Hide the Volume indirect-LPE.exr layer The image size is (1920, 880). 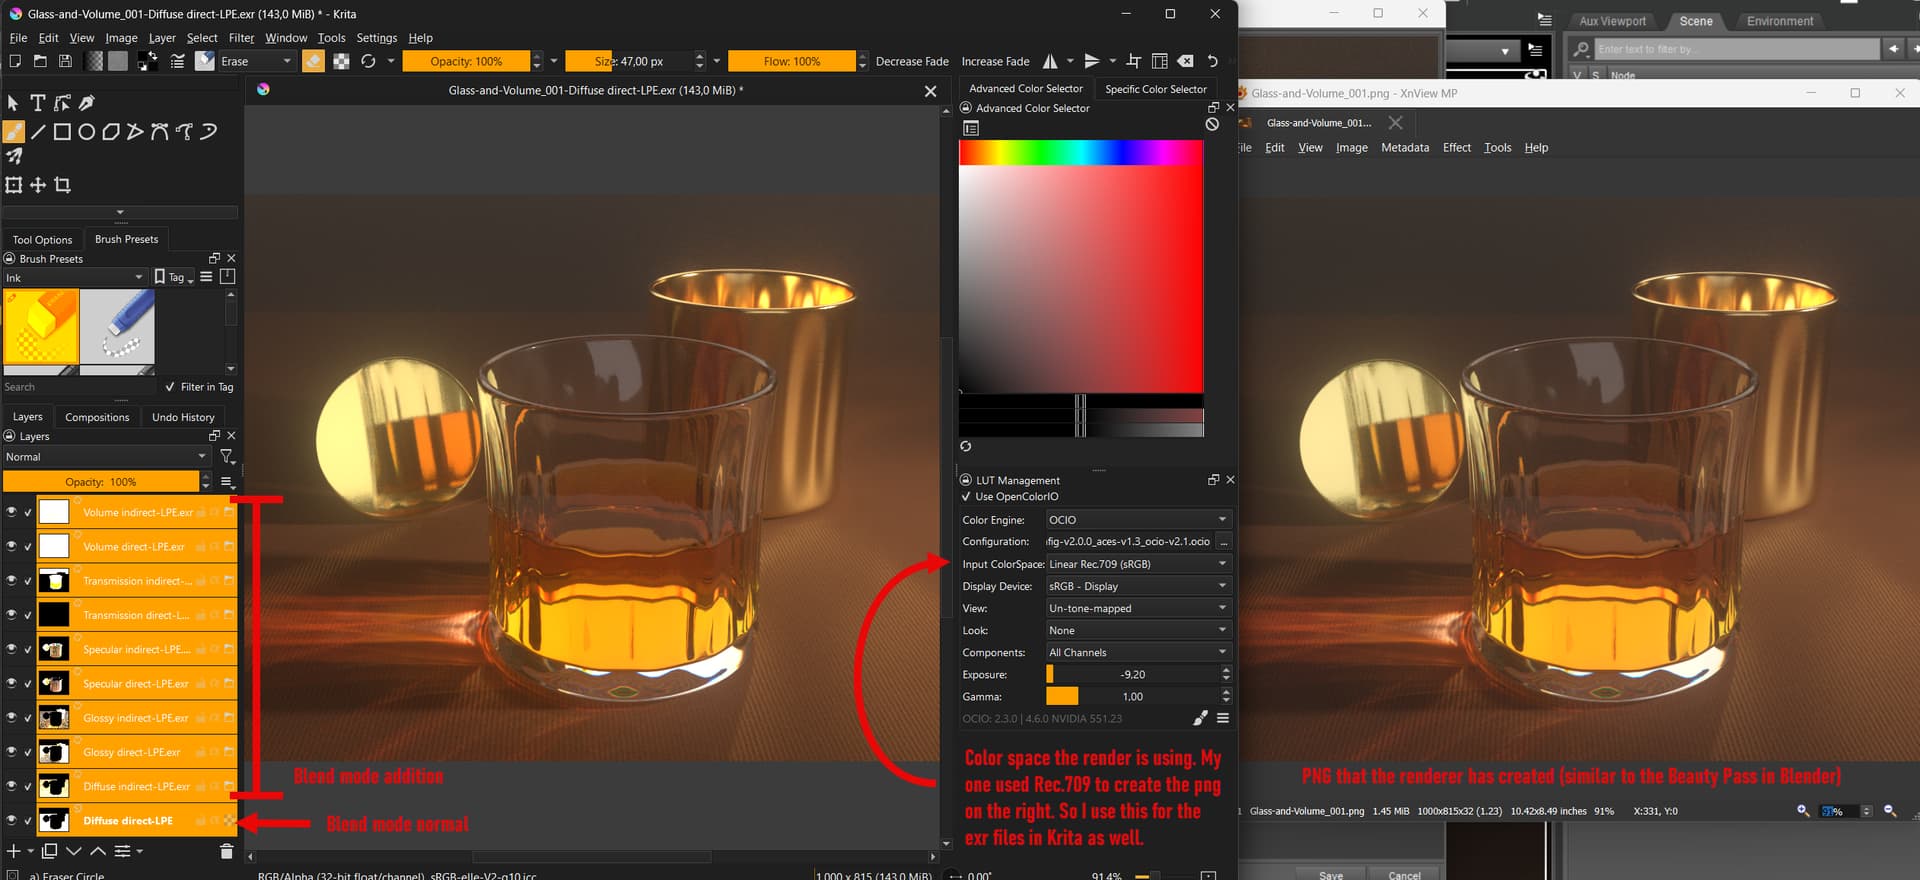pos(12,512)
